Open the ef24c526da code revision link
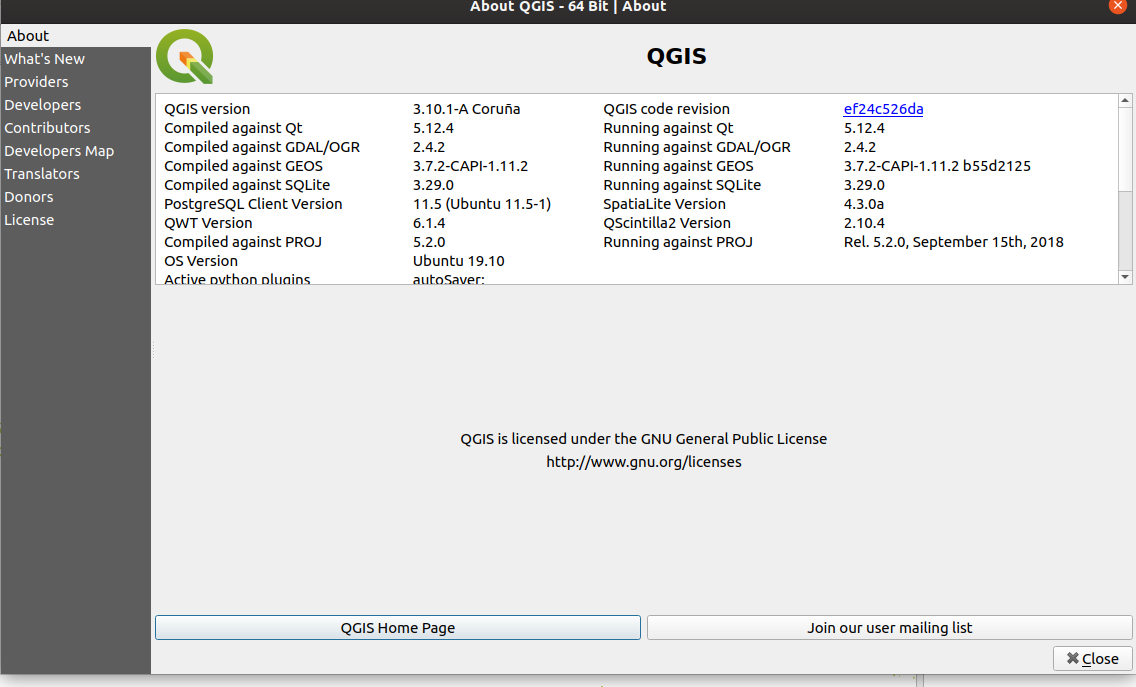The image size is (1136, 687). tap(883, 109)
